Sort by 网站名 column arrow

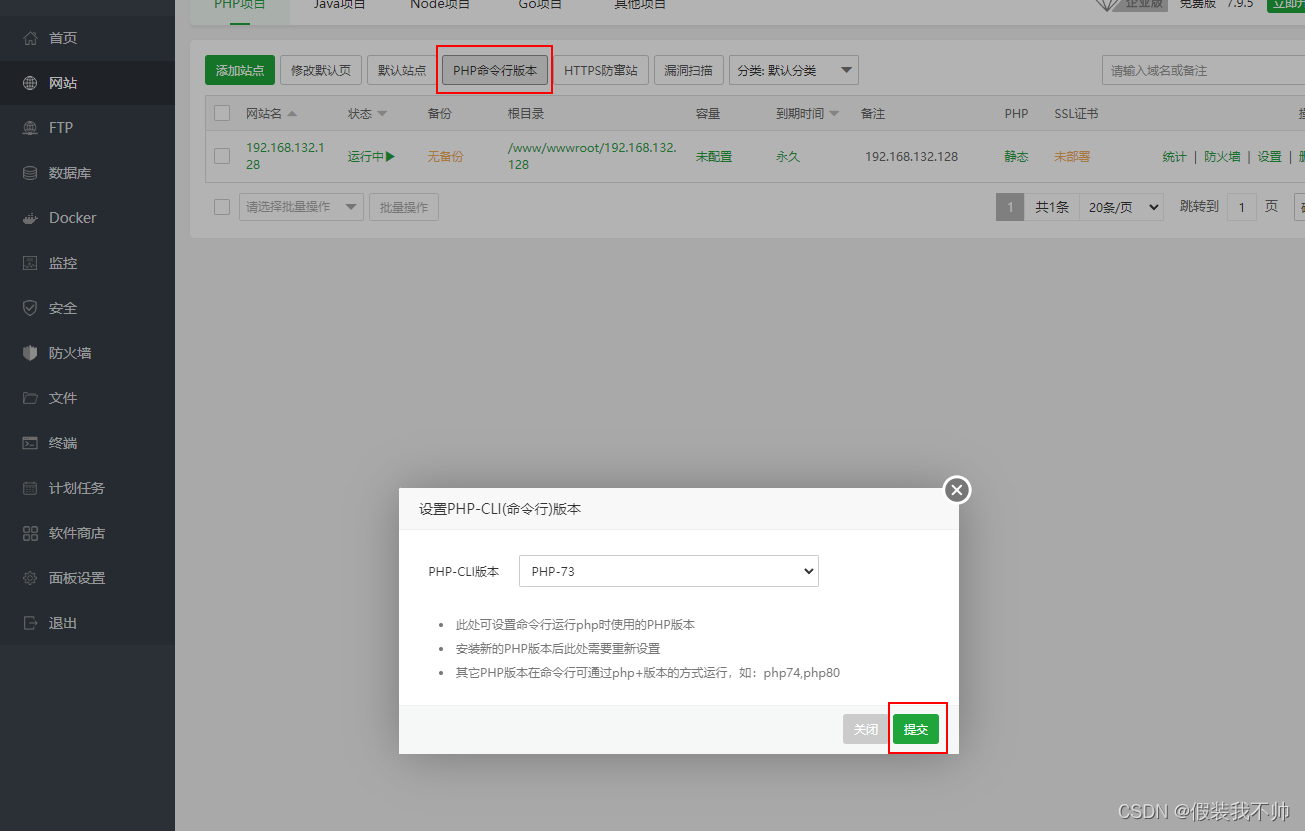292,114
